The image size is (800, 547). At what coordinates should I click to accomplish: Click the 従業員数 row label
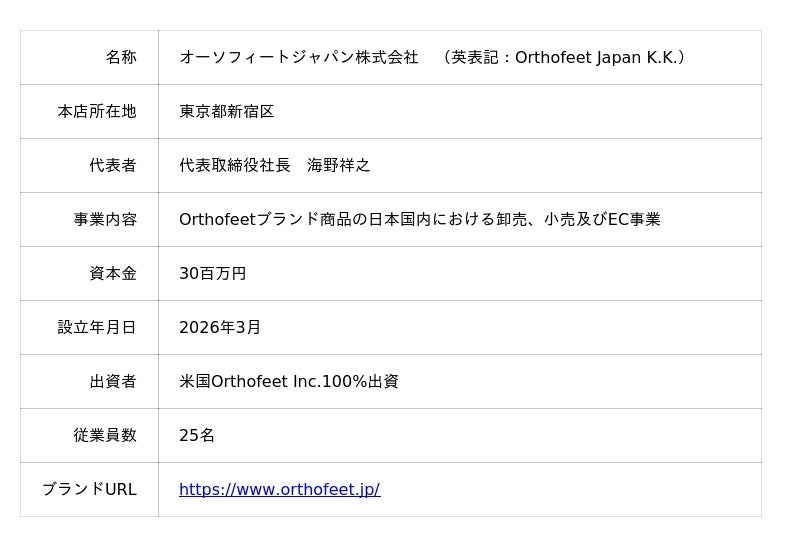(x=105, y=435)
